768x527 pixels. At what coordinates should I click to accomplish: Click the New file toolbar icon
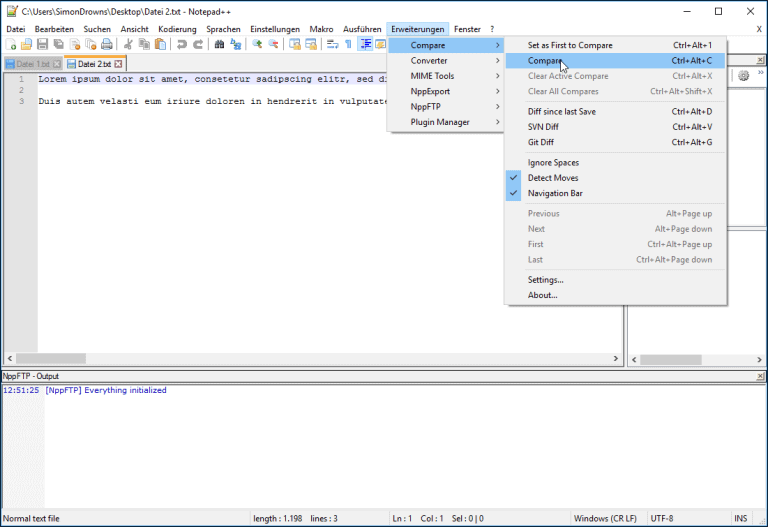[x=12, y=45]
